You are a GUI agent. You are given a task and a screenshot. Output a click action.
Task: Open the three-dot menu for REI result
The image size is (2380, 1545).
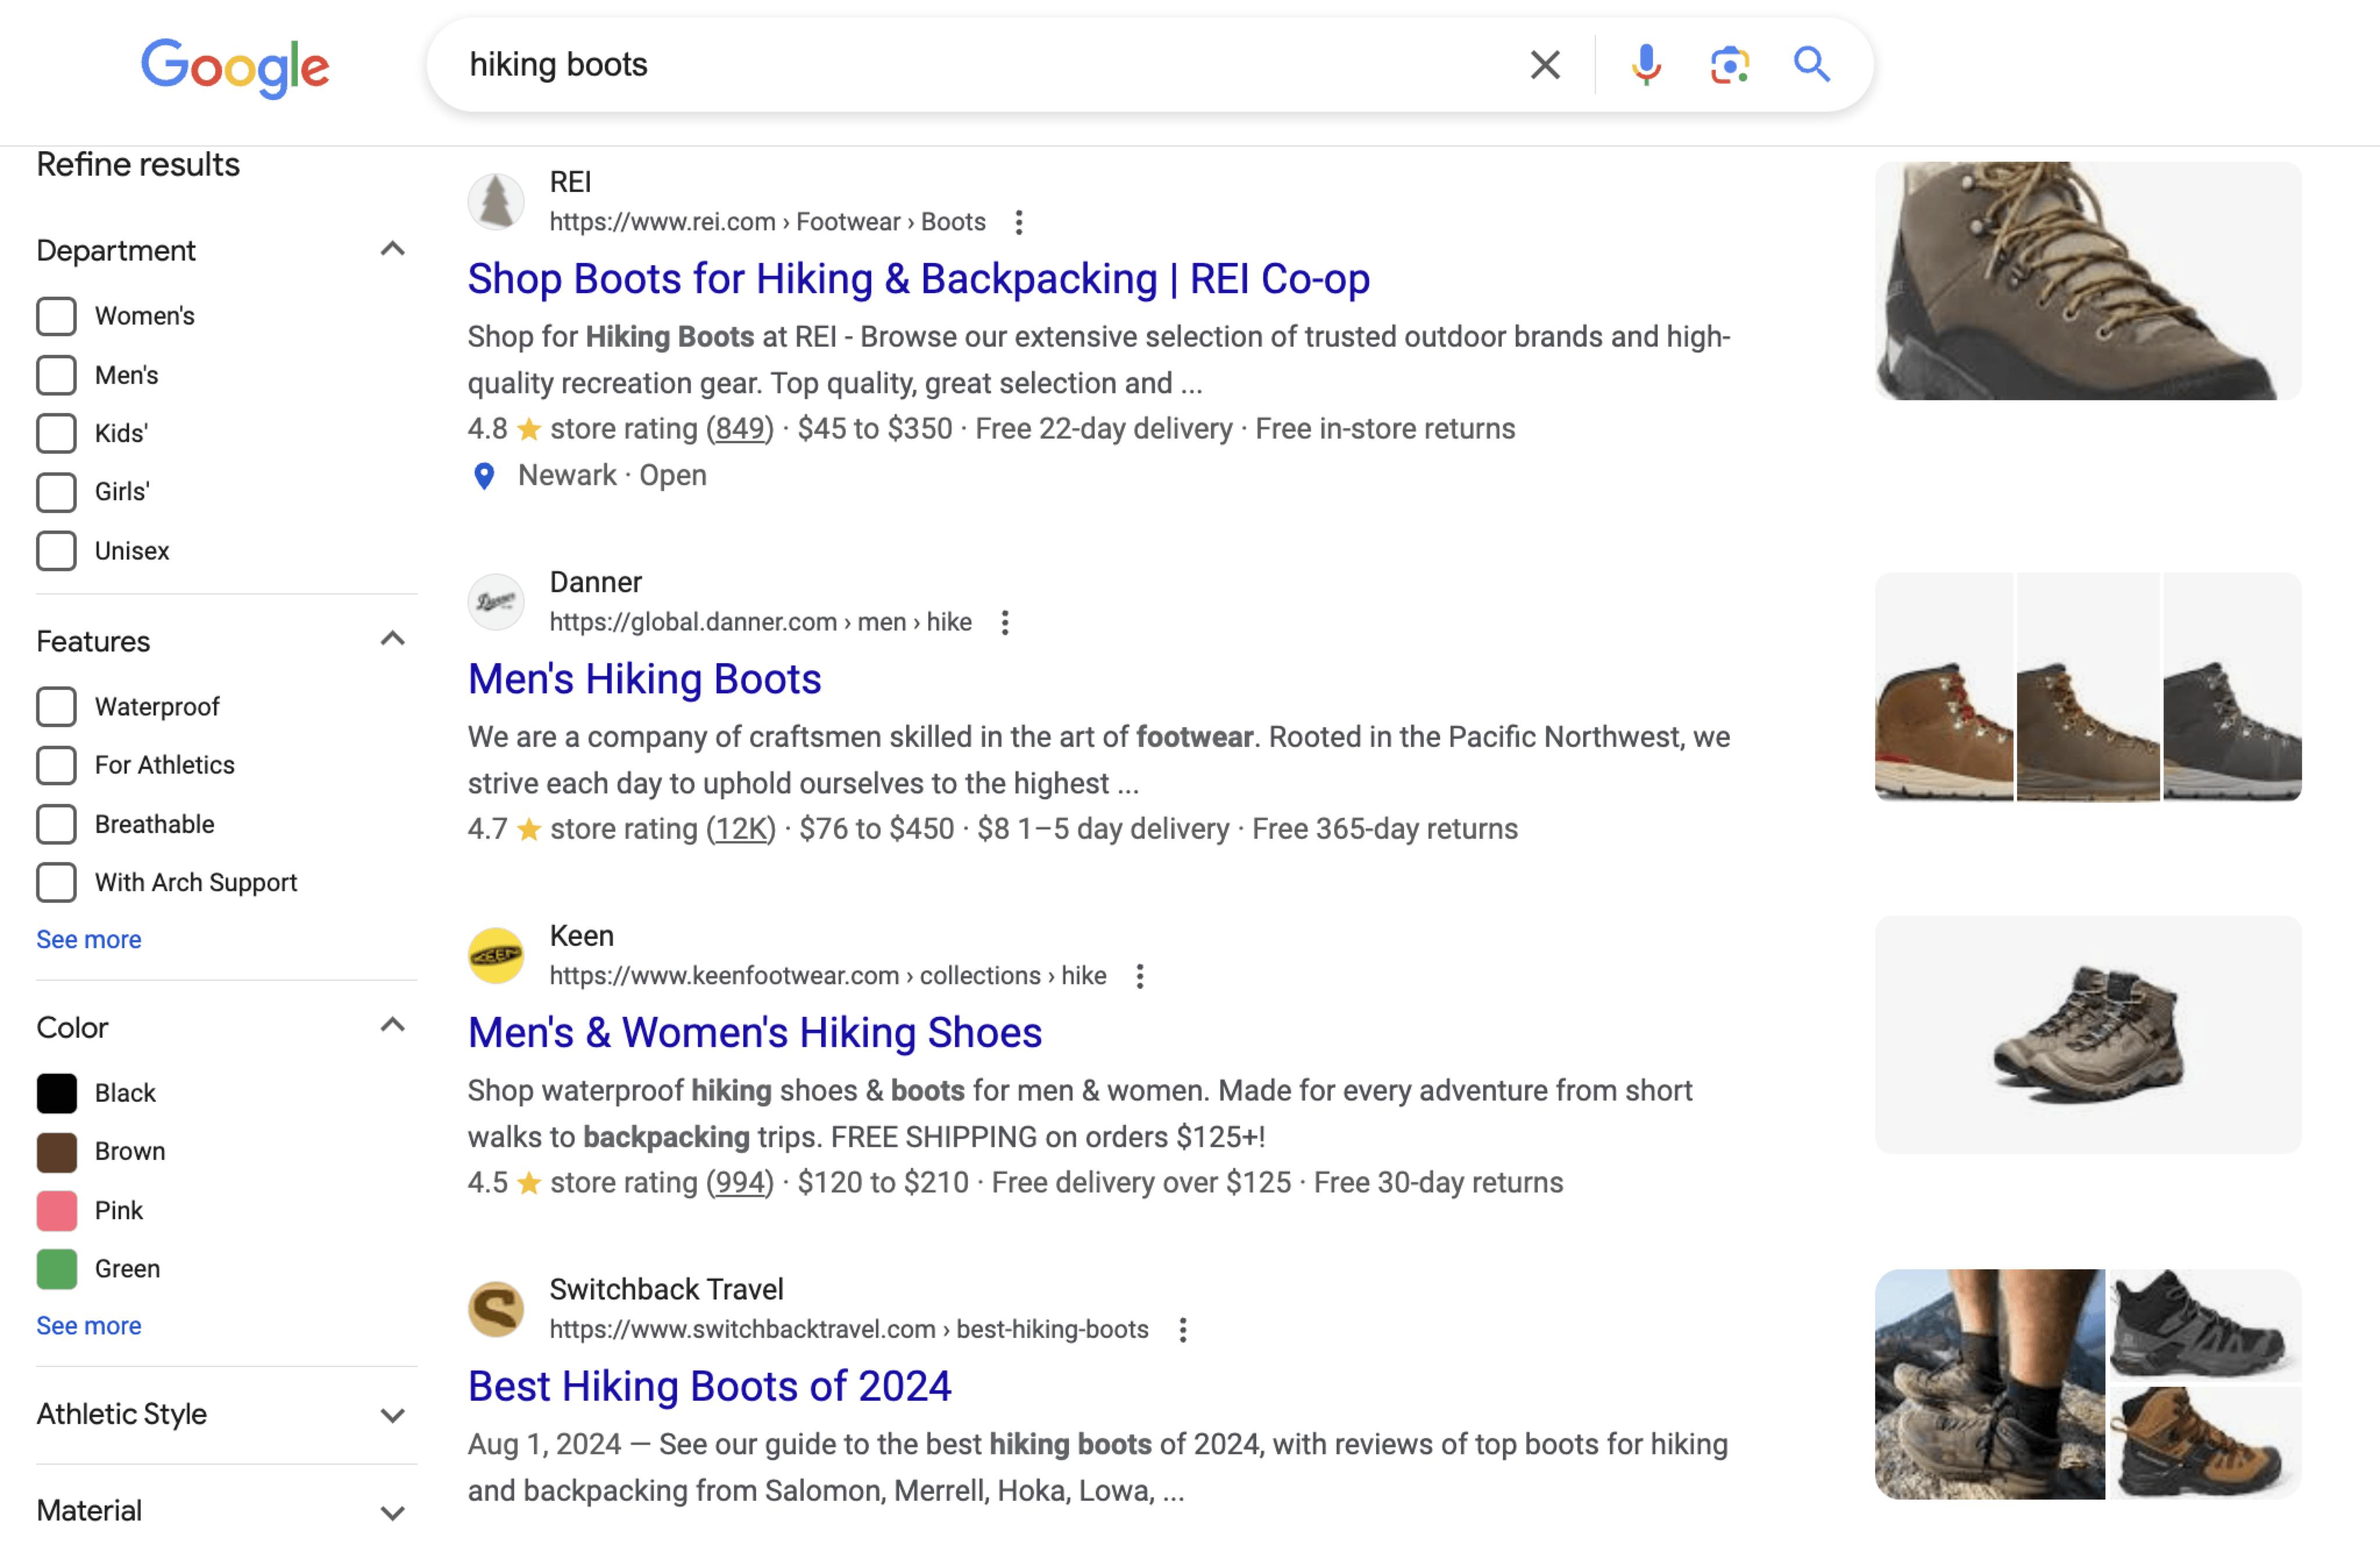[x=1018, y=222]
